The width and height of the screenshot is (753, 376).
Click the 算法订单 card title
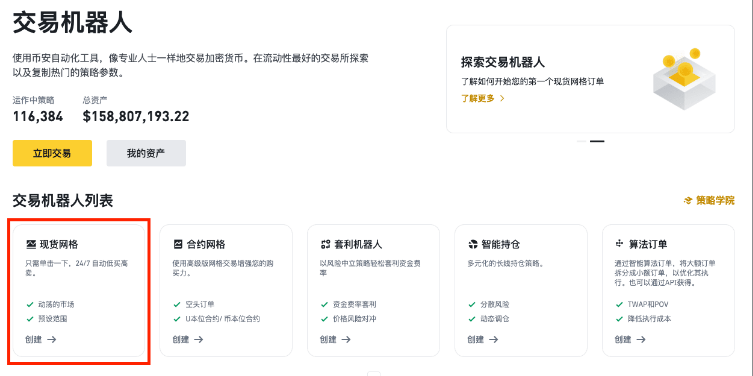tap(648, 244)
